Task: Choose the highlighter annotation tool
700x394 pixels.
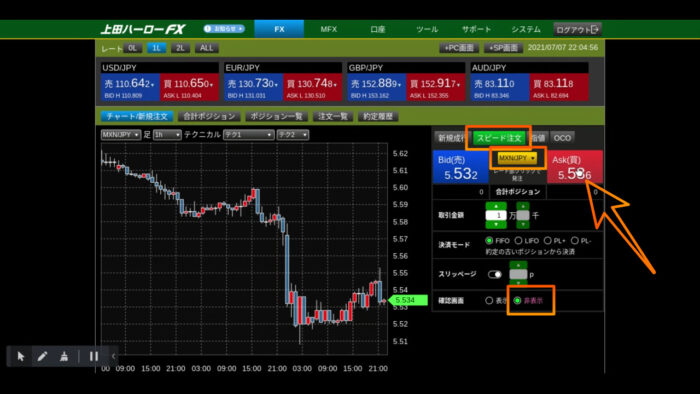Action: click(64, 356)
